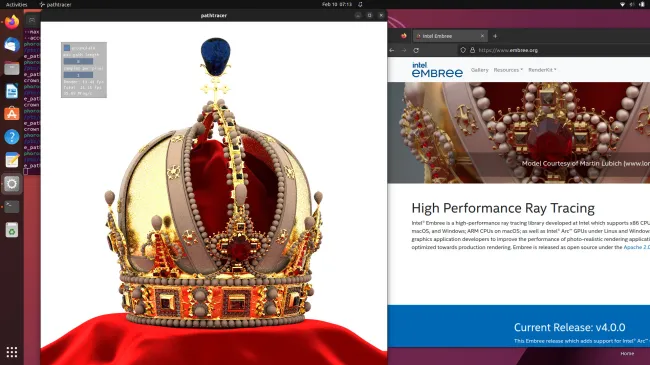This screenshot has height=365, width=650.
Task: Expand the RenderKit dropdown menu
Action: pyautogui.click(x=542, y=70)
